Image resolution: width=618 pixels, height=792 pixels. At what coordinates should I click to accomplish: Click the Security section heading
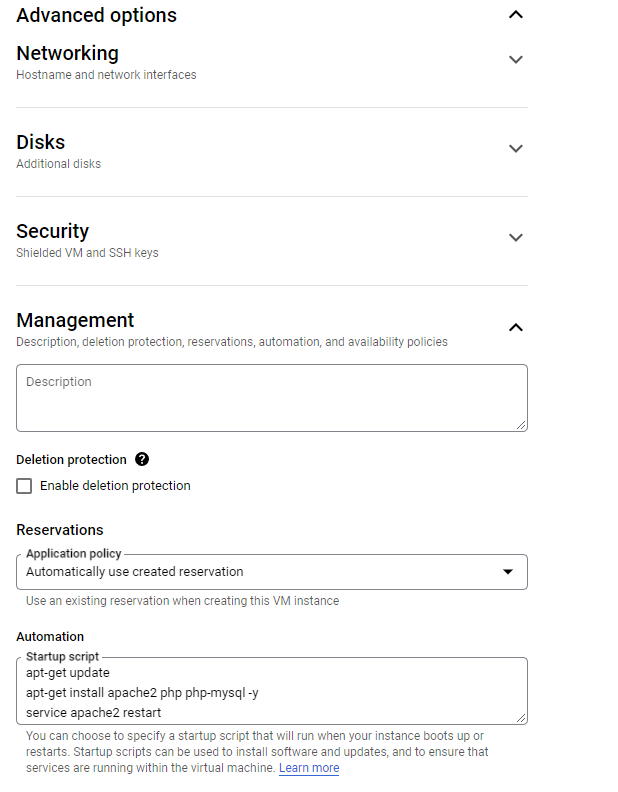pos(53,231)
